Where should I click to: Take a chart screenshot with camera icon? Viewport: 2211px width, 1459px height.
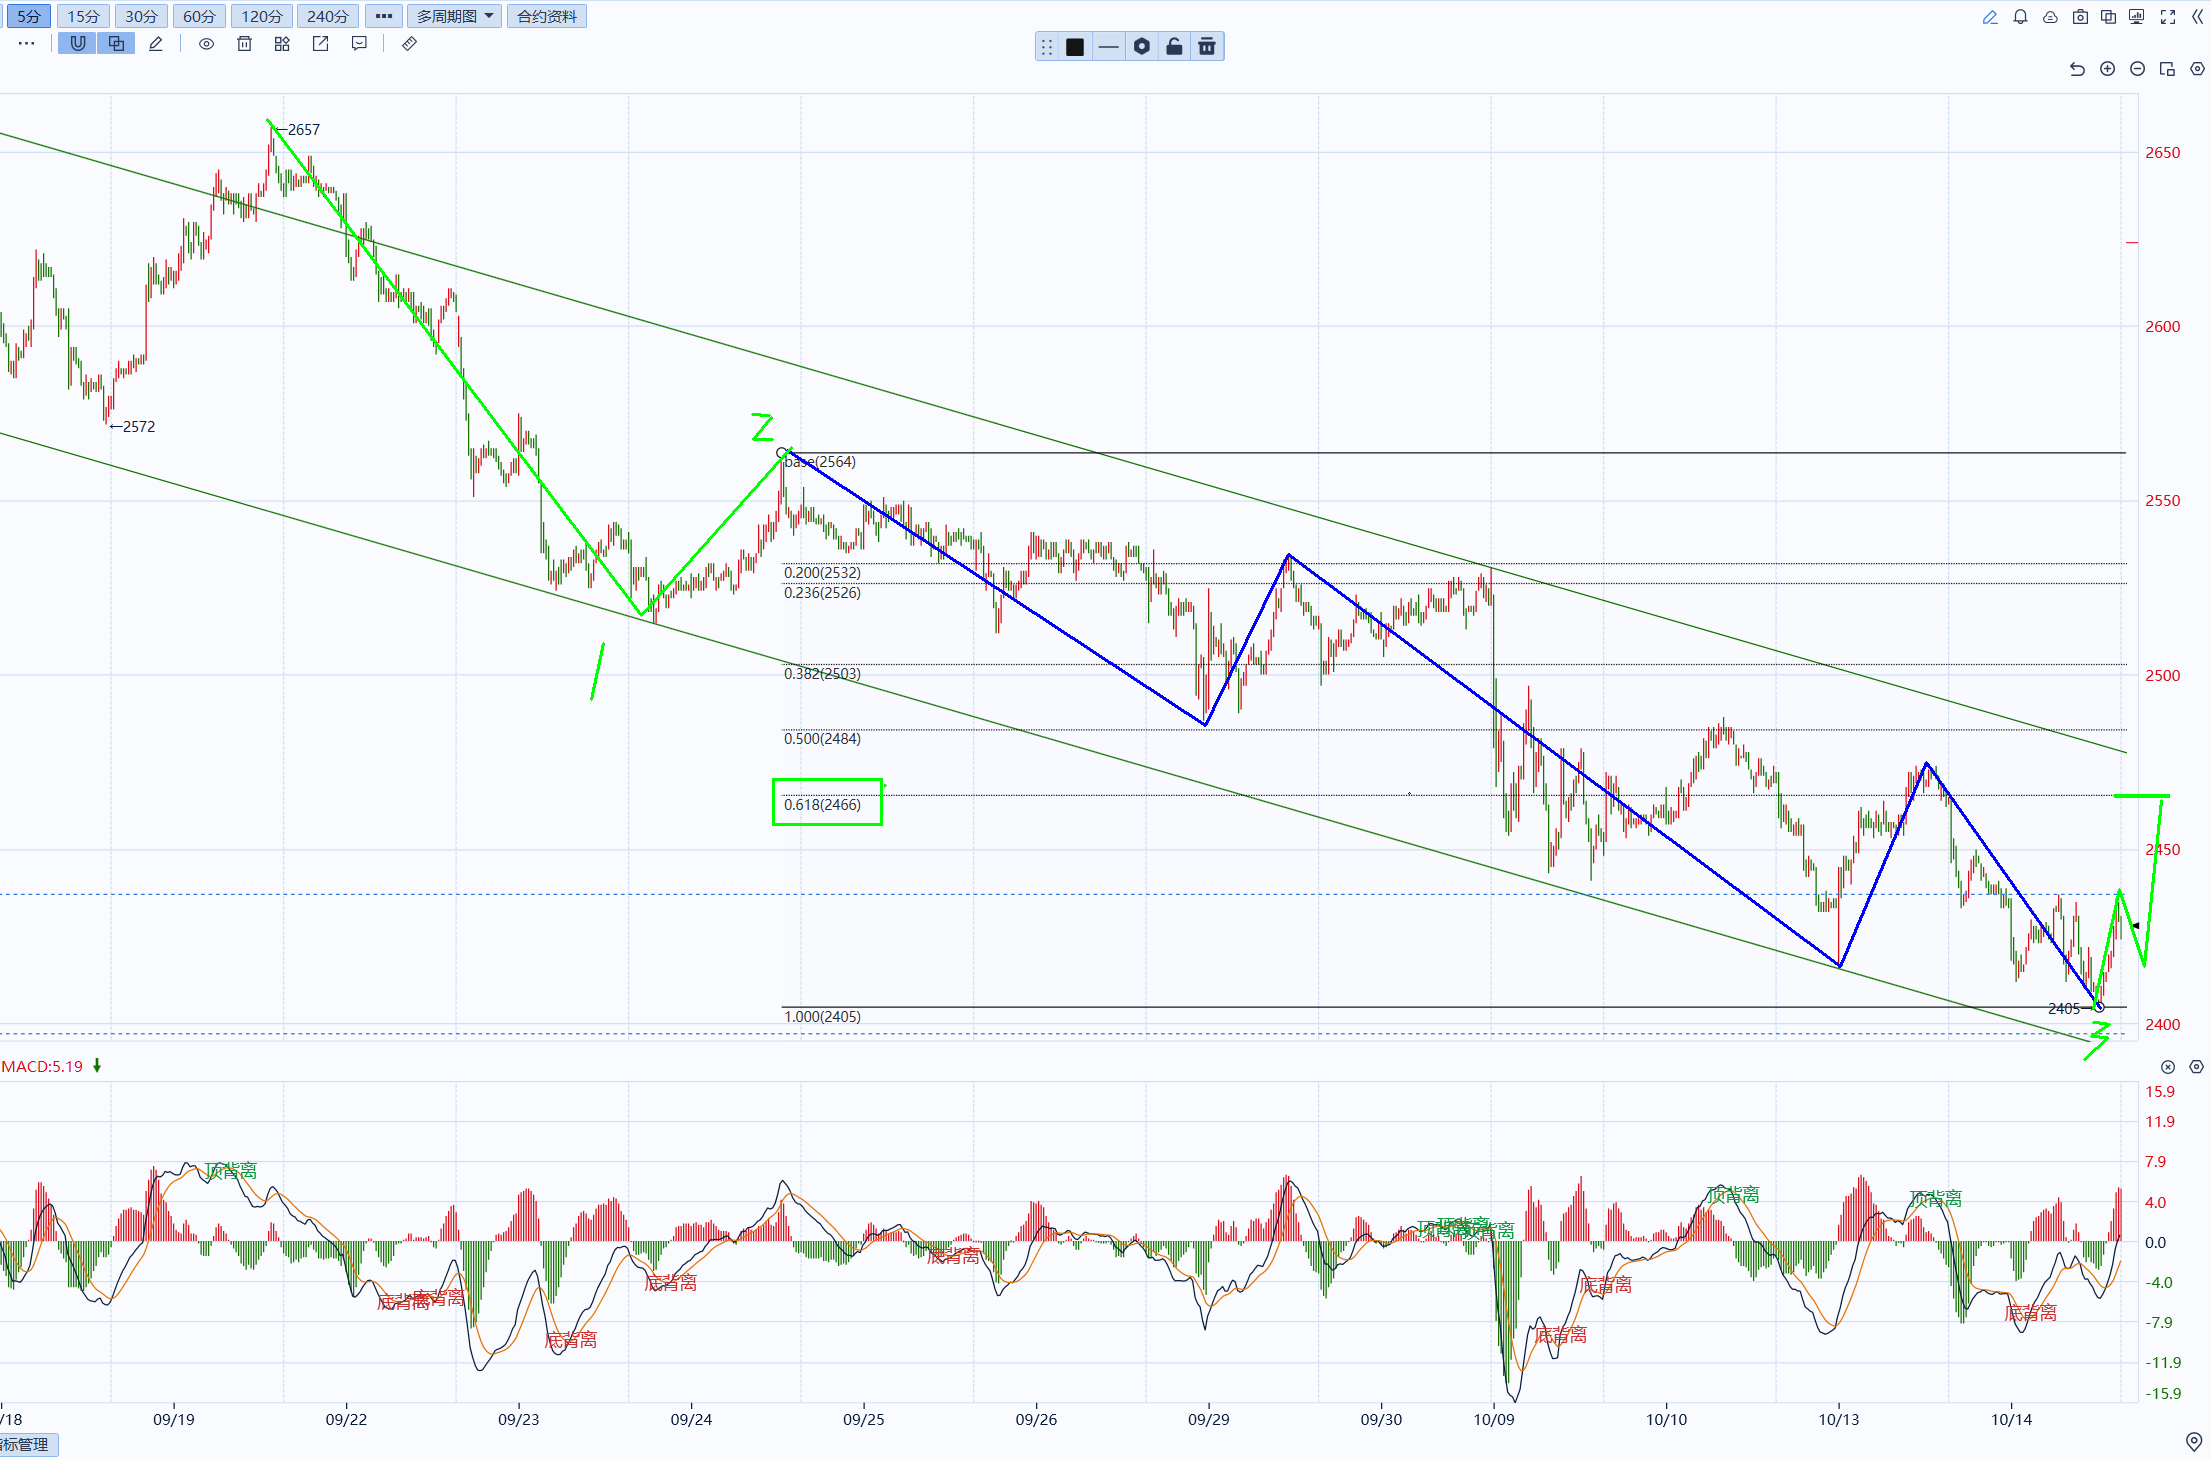click(2080, 17)
